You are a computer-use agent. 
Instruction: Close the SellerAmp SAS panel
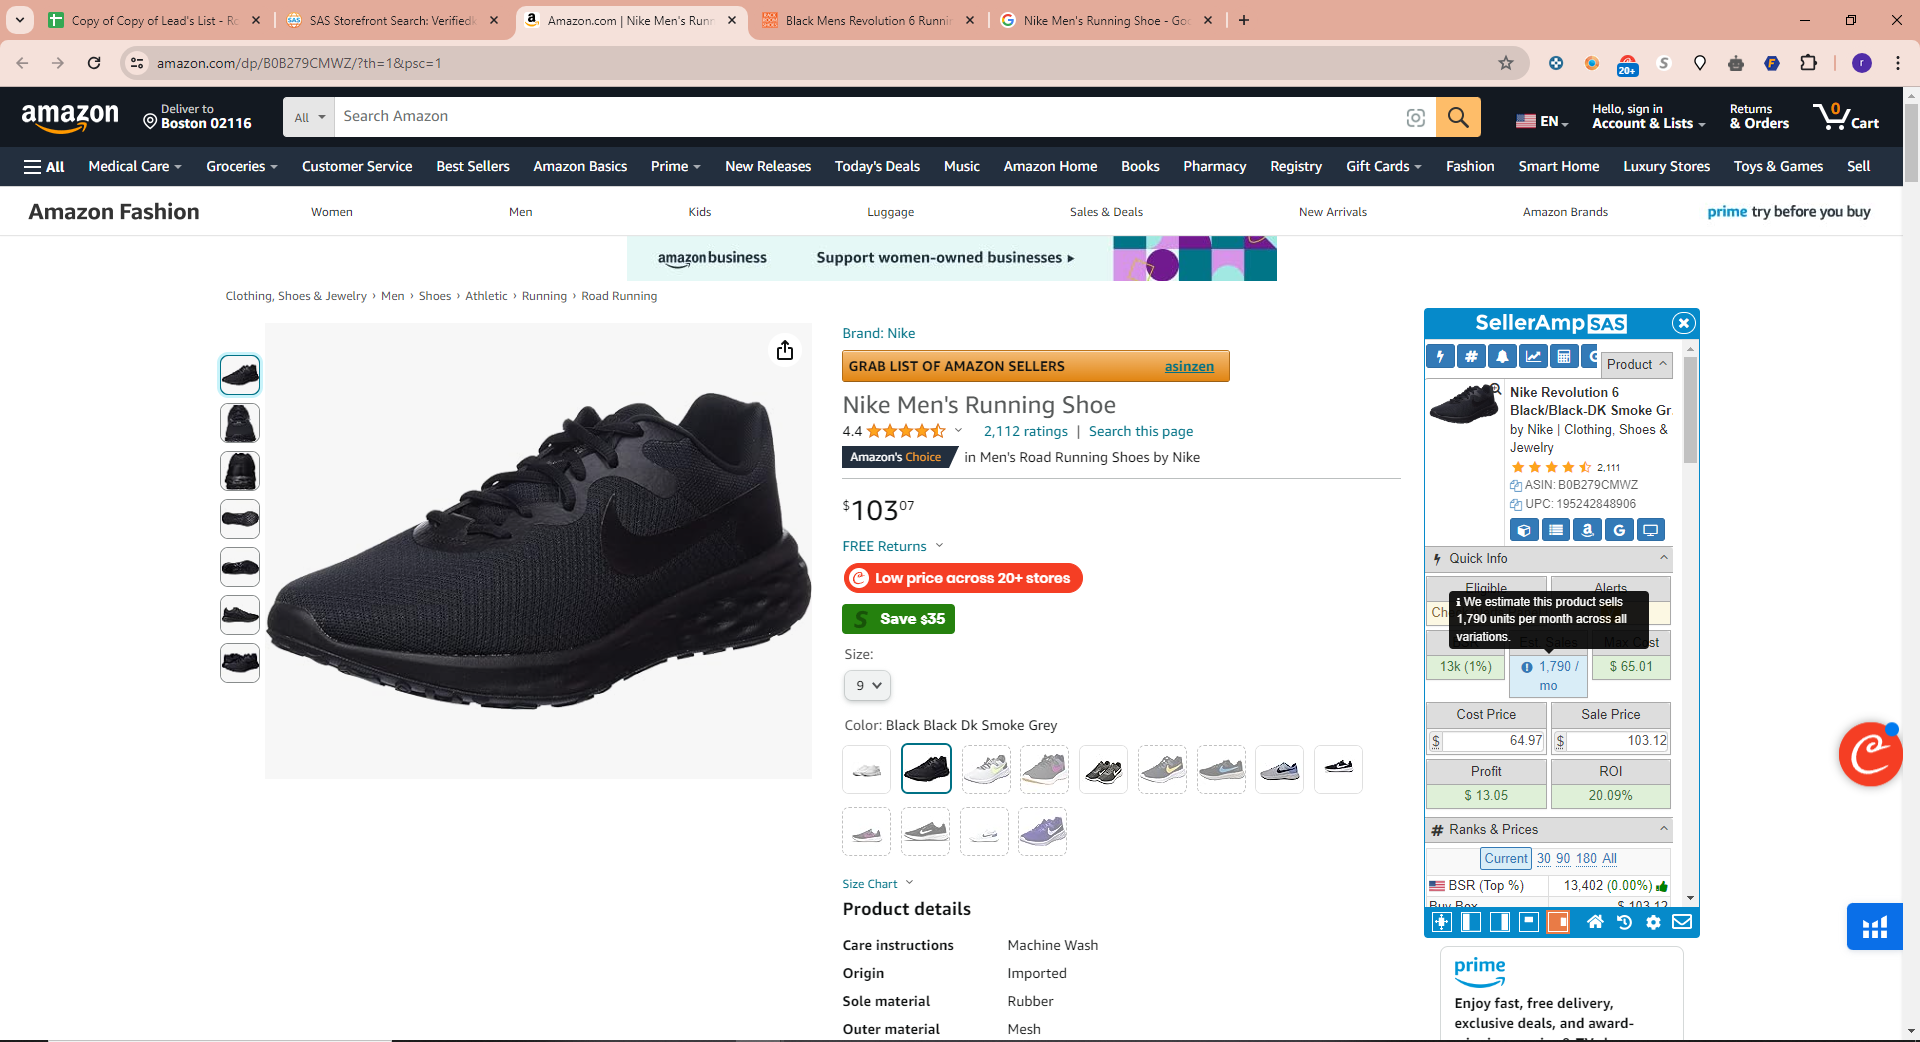(1684, 323)
